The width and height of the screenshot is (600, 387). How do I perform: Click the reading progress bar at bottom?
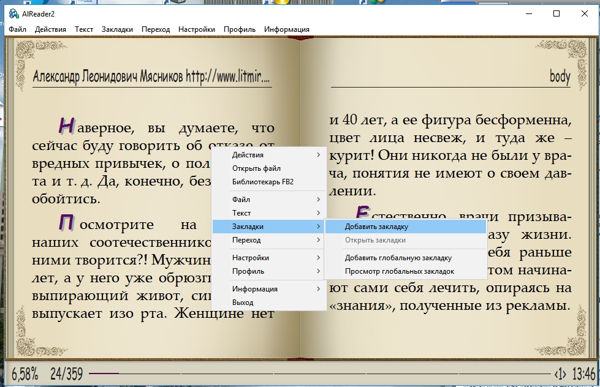[320, 373]
